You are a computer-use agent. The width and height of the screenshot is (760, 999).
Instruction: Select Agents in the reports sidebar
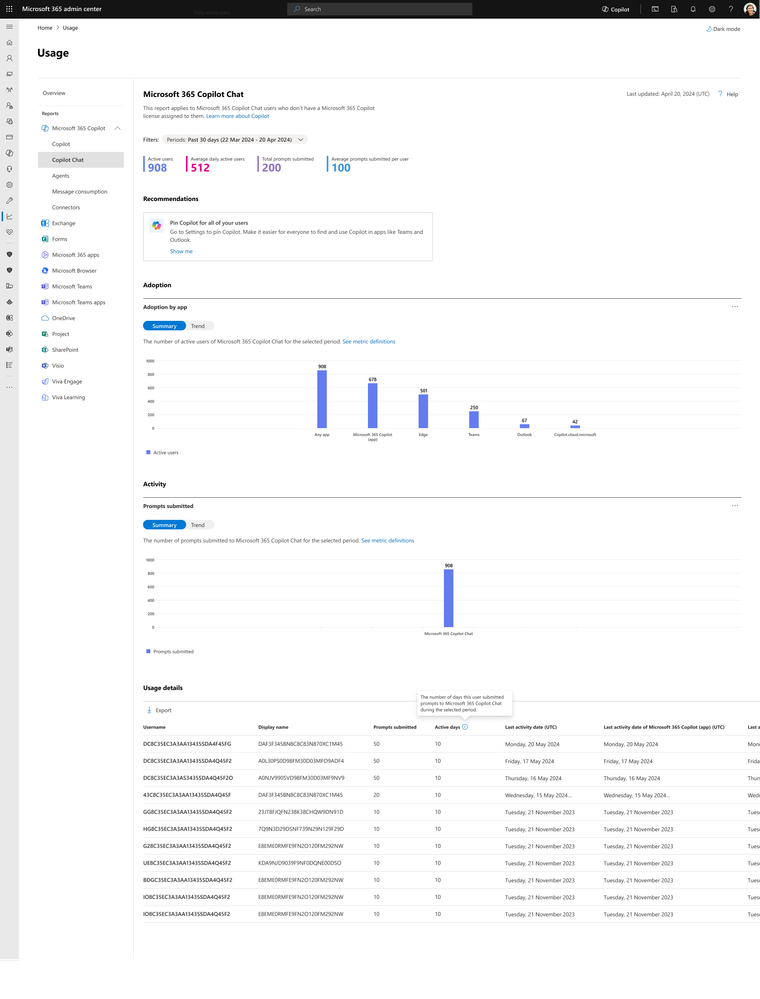click(61, 176)
